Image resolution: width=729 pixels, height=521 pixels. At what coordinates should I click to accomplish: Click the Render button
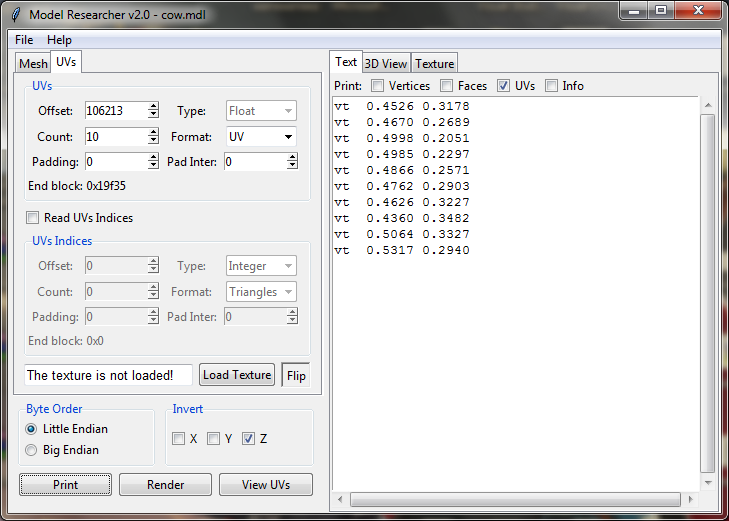166,485
